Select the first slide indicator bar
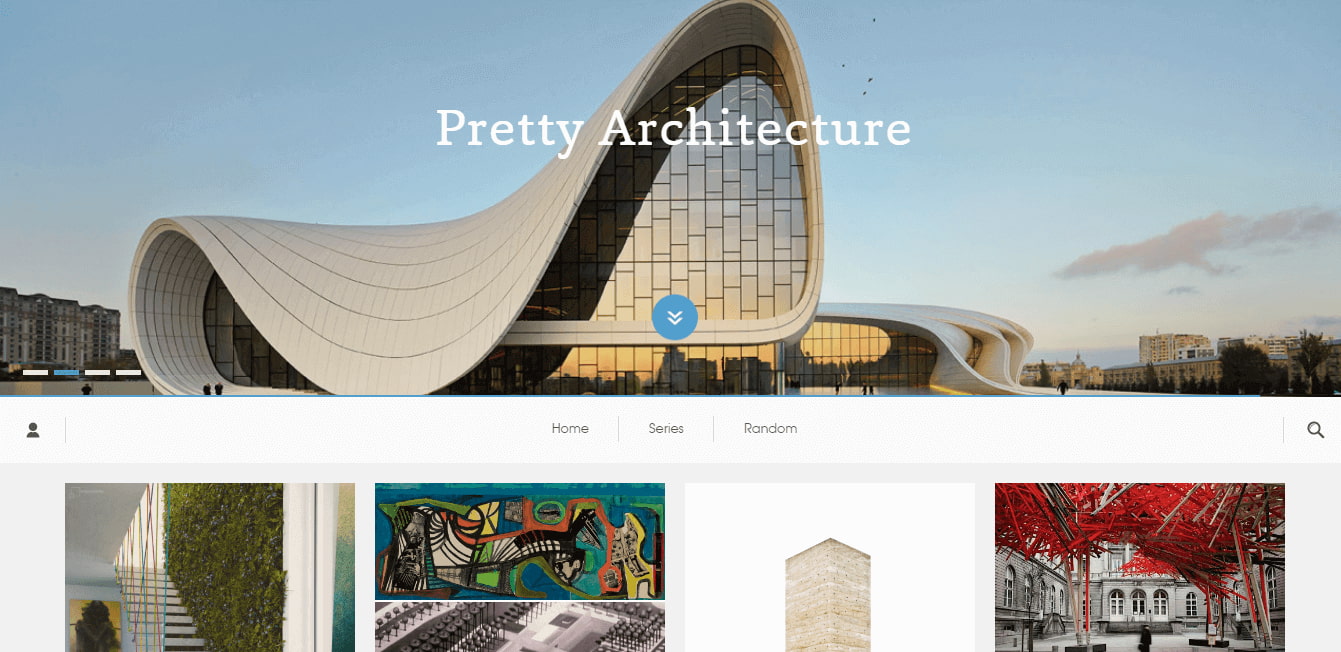This screenshot has height=652, width=1341. click(x=35, y=372)
